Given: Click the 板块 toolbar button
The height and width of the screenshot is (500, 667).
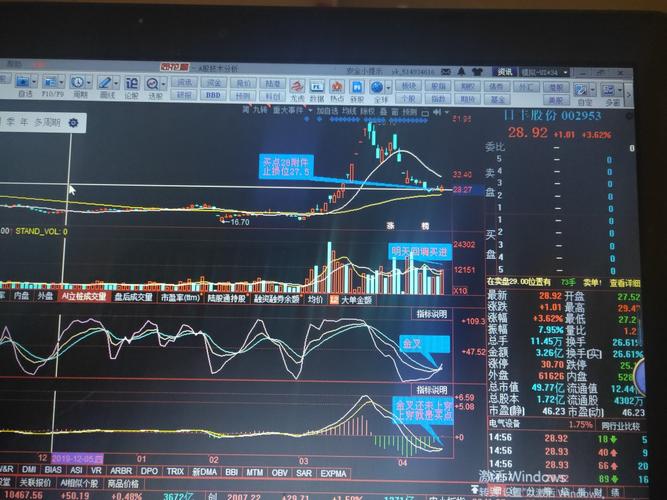Looking at the screenshot, I should (408, 86).
